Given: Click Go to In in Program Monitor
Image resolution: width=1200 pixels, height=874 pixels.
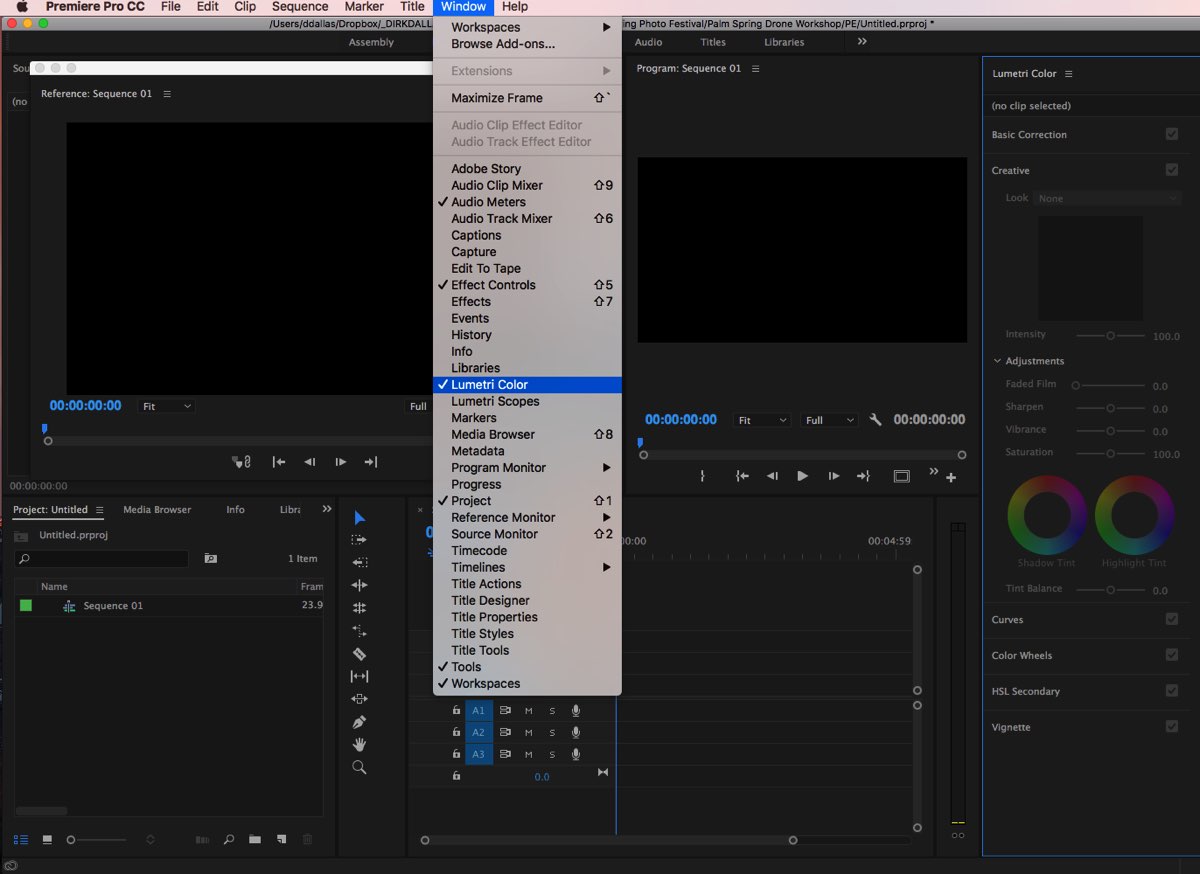Looking at the screenshot, I should point(742,477).
